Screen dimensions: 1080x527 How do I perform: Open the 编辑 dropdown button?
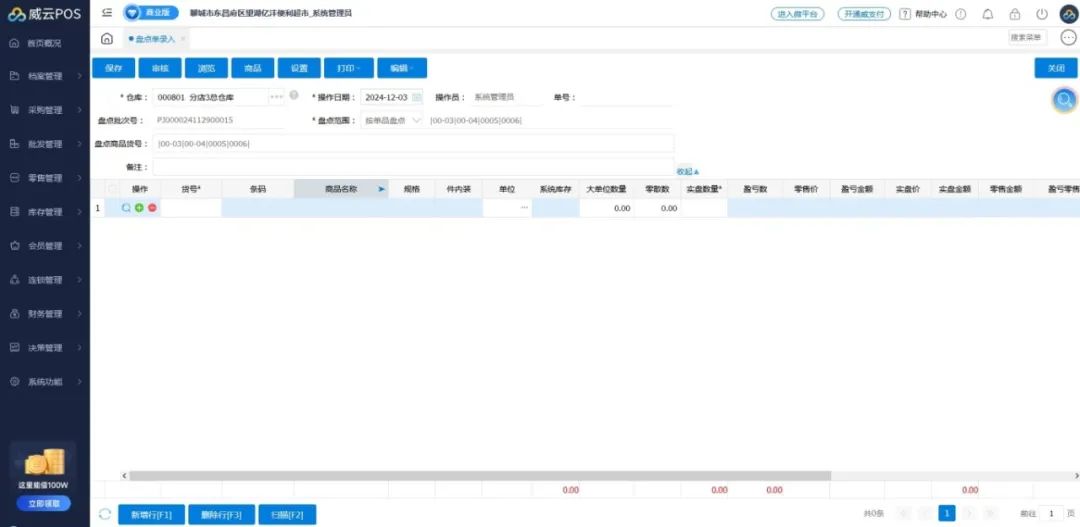[x=402, y=68]
